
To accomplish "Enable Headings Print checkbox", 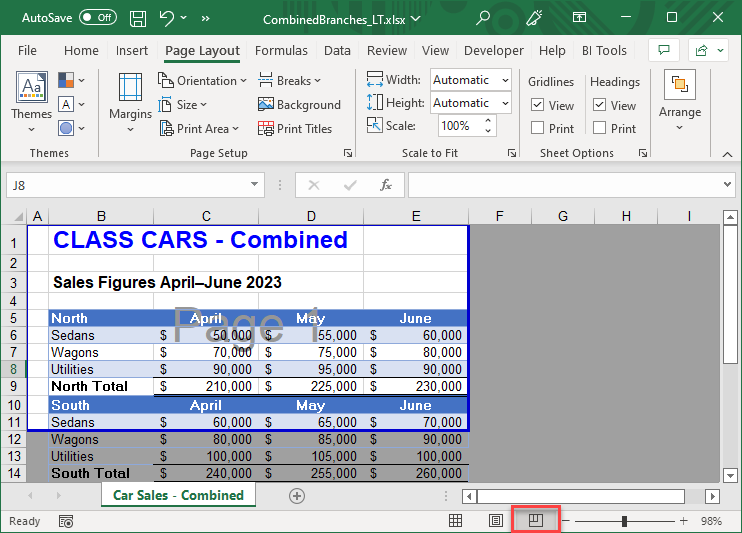I will (600, 128).
